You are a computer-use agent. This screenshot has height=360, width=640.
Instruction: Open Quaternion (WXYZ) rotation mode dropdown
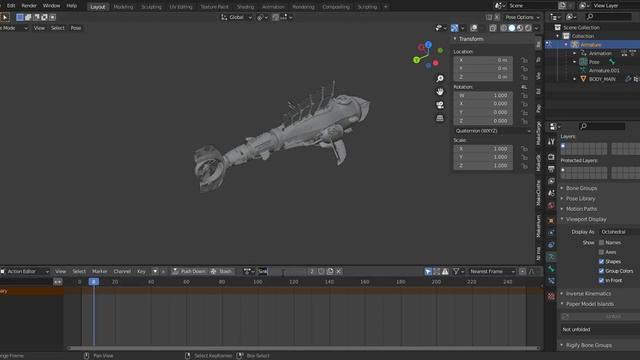pyautogui.click(x=493, y=131)
